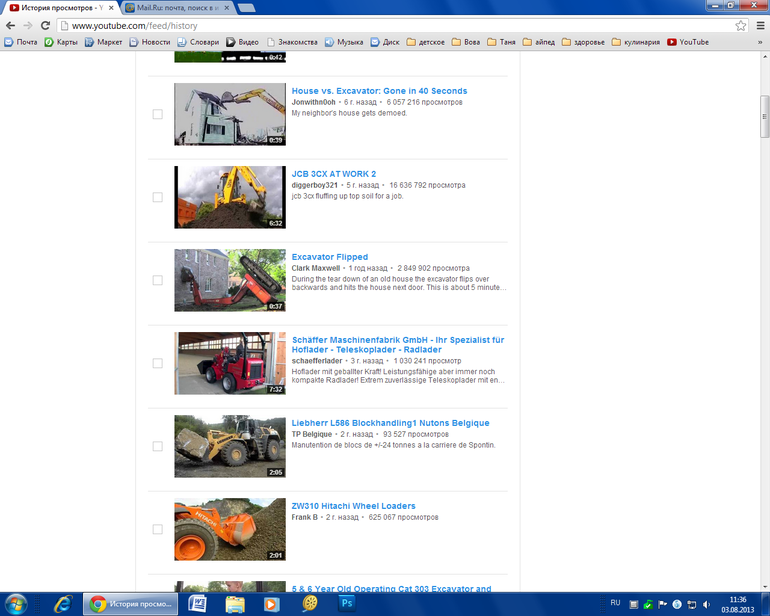
Task: Reload the YouTube history page
Action: pyautogui.click(x=45, y=26)
